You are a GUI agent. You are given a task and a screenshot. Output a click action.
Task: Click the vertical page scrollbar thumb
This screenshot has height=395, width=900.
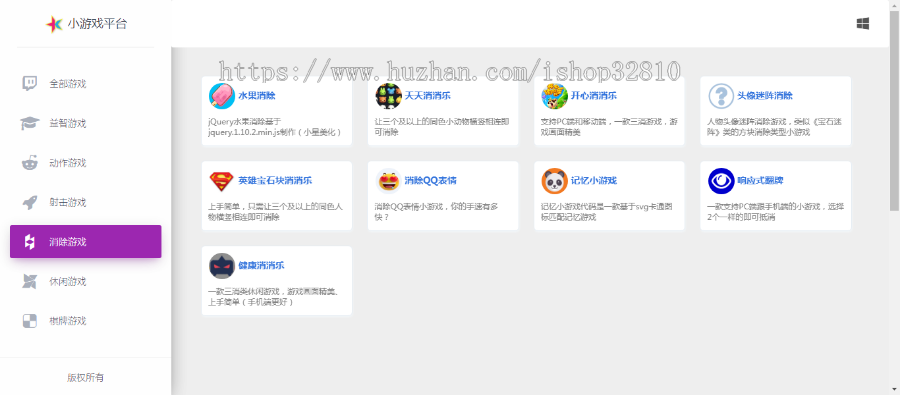894,110
